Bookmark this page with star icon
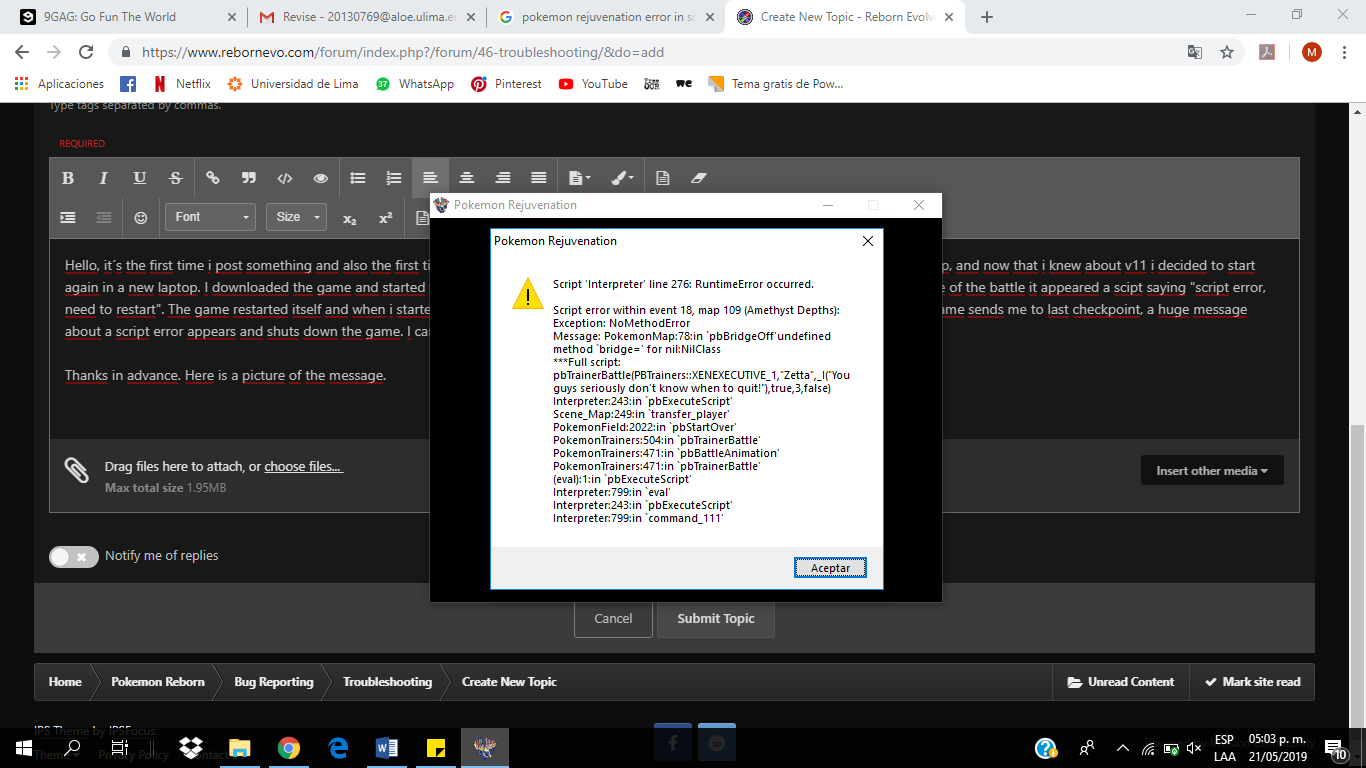The image size is (1366, 768). pyautogui.click(x=1227, y=53)
